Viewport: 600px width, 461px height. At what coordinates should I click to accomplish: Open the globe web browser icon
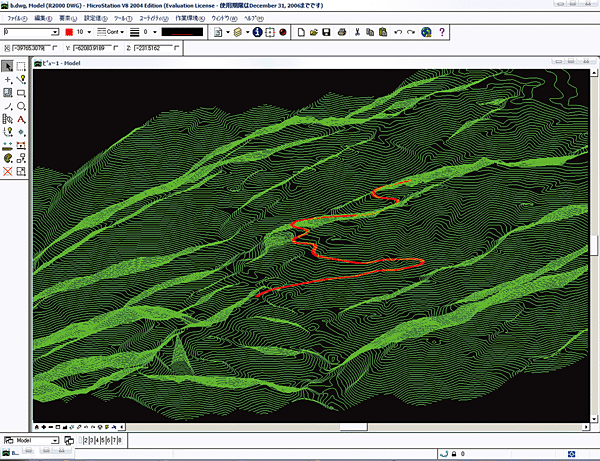click(426, 32)
